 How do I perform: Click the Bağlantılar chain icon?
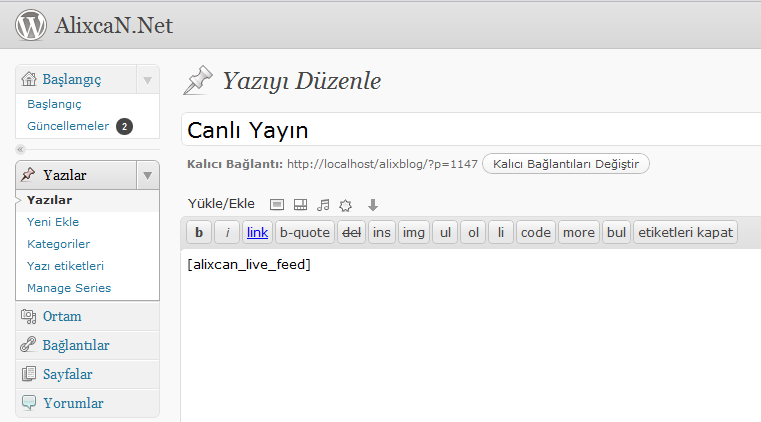click(x=28, y=345)
